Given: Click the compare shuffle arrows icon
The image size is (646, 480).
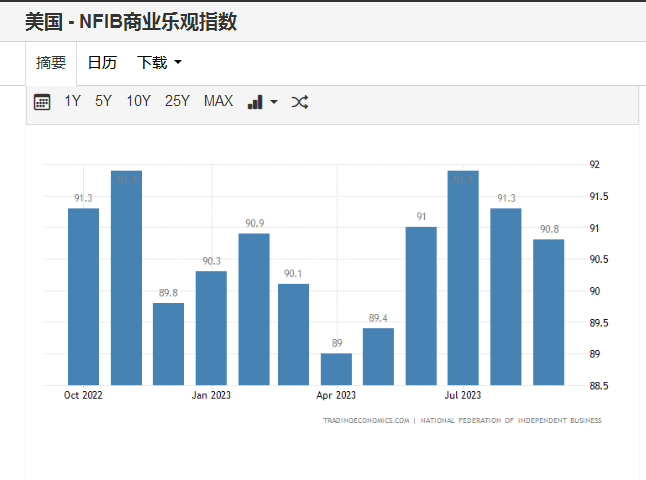Looking at the screenshot, I should pos(299,102).
